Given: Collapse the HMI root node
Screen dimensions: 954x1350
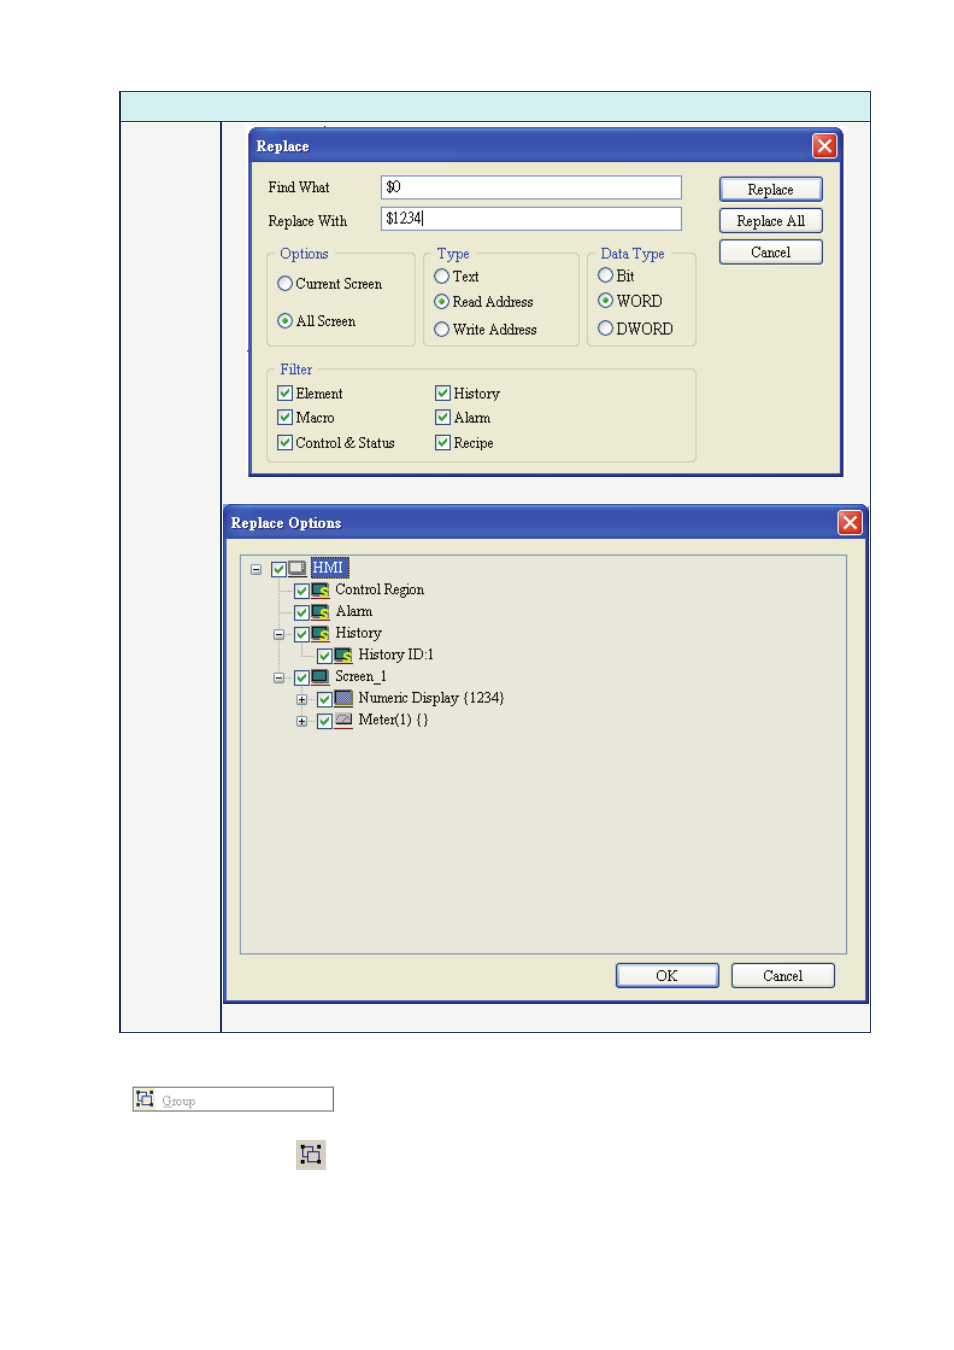Looking at the screenshot, I should (256, 569).
